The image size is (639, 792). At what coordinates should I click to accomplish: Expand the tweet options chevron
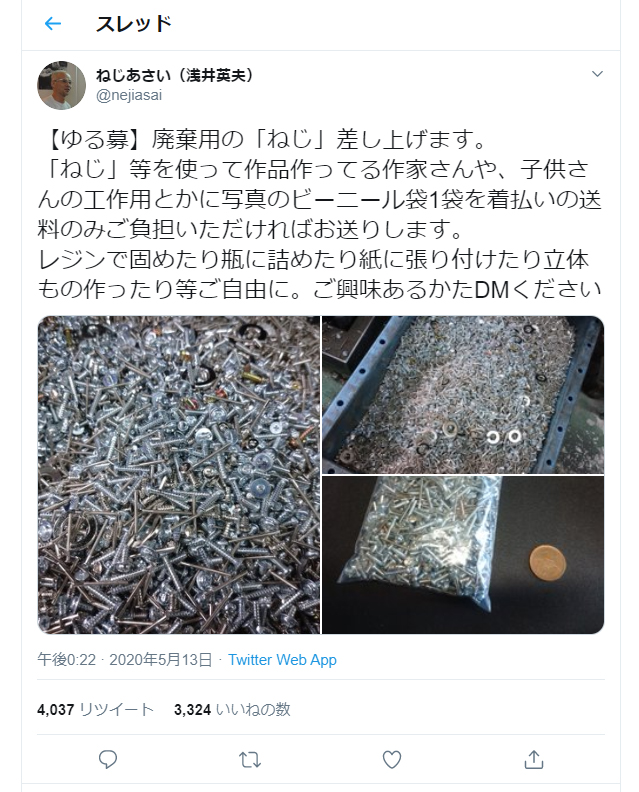pos(597,74)
